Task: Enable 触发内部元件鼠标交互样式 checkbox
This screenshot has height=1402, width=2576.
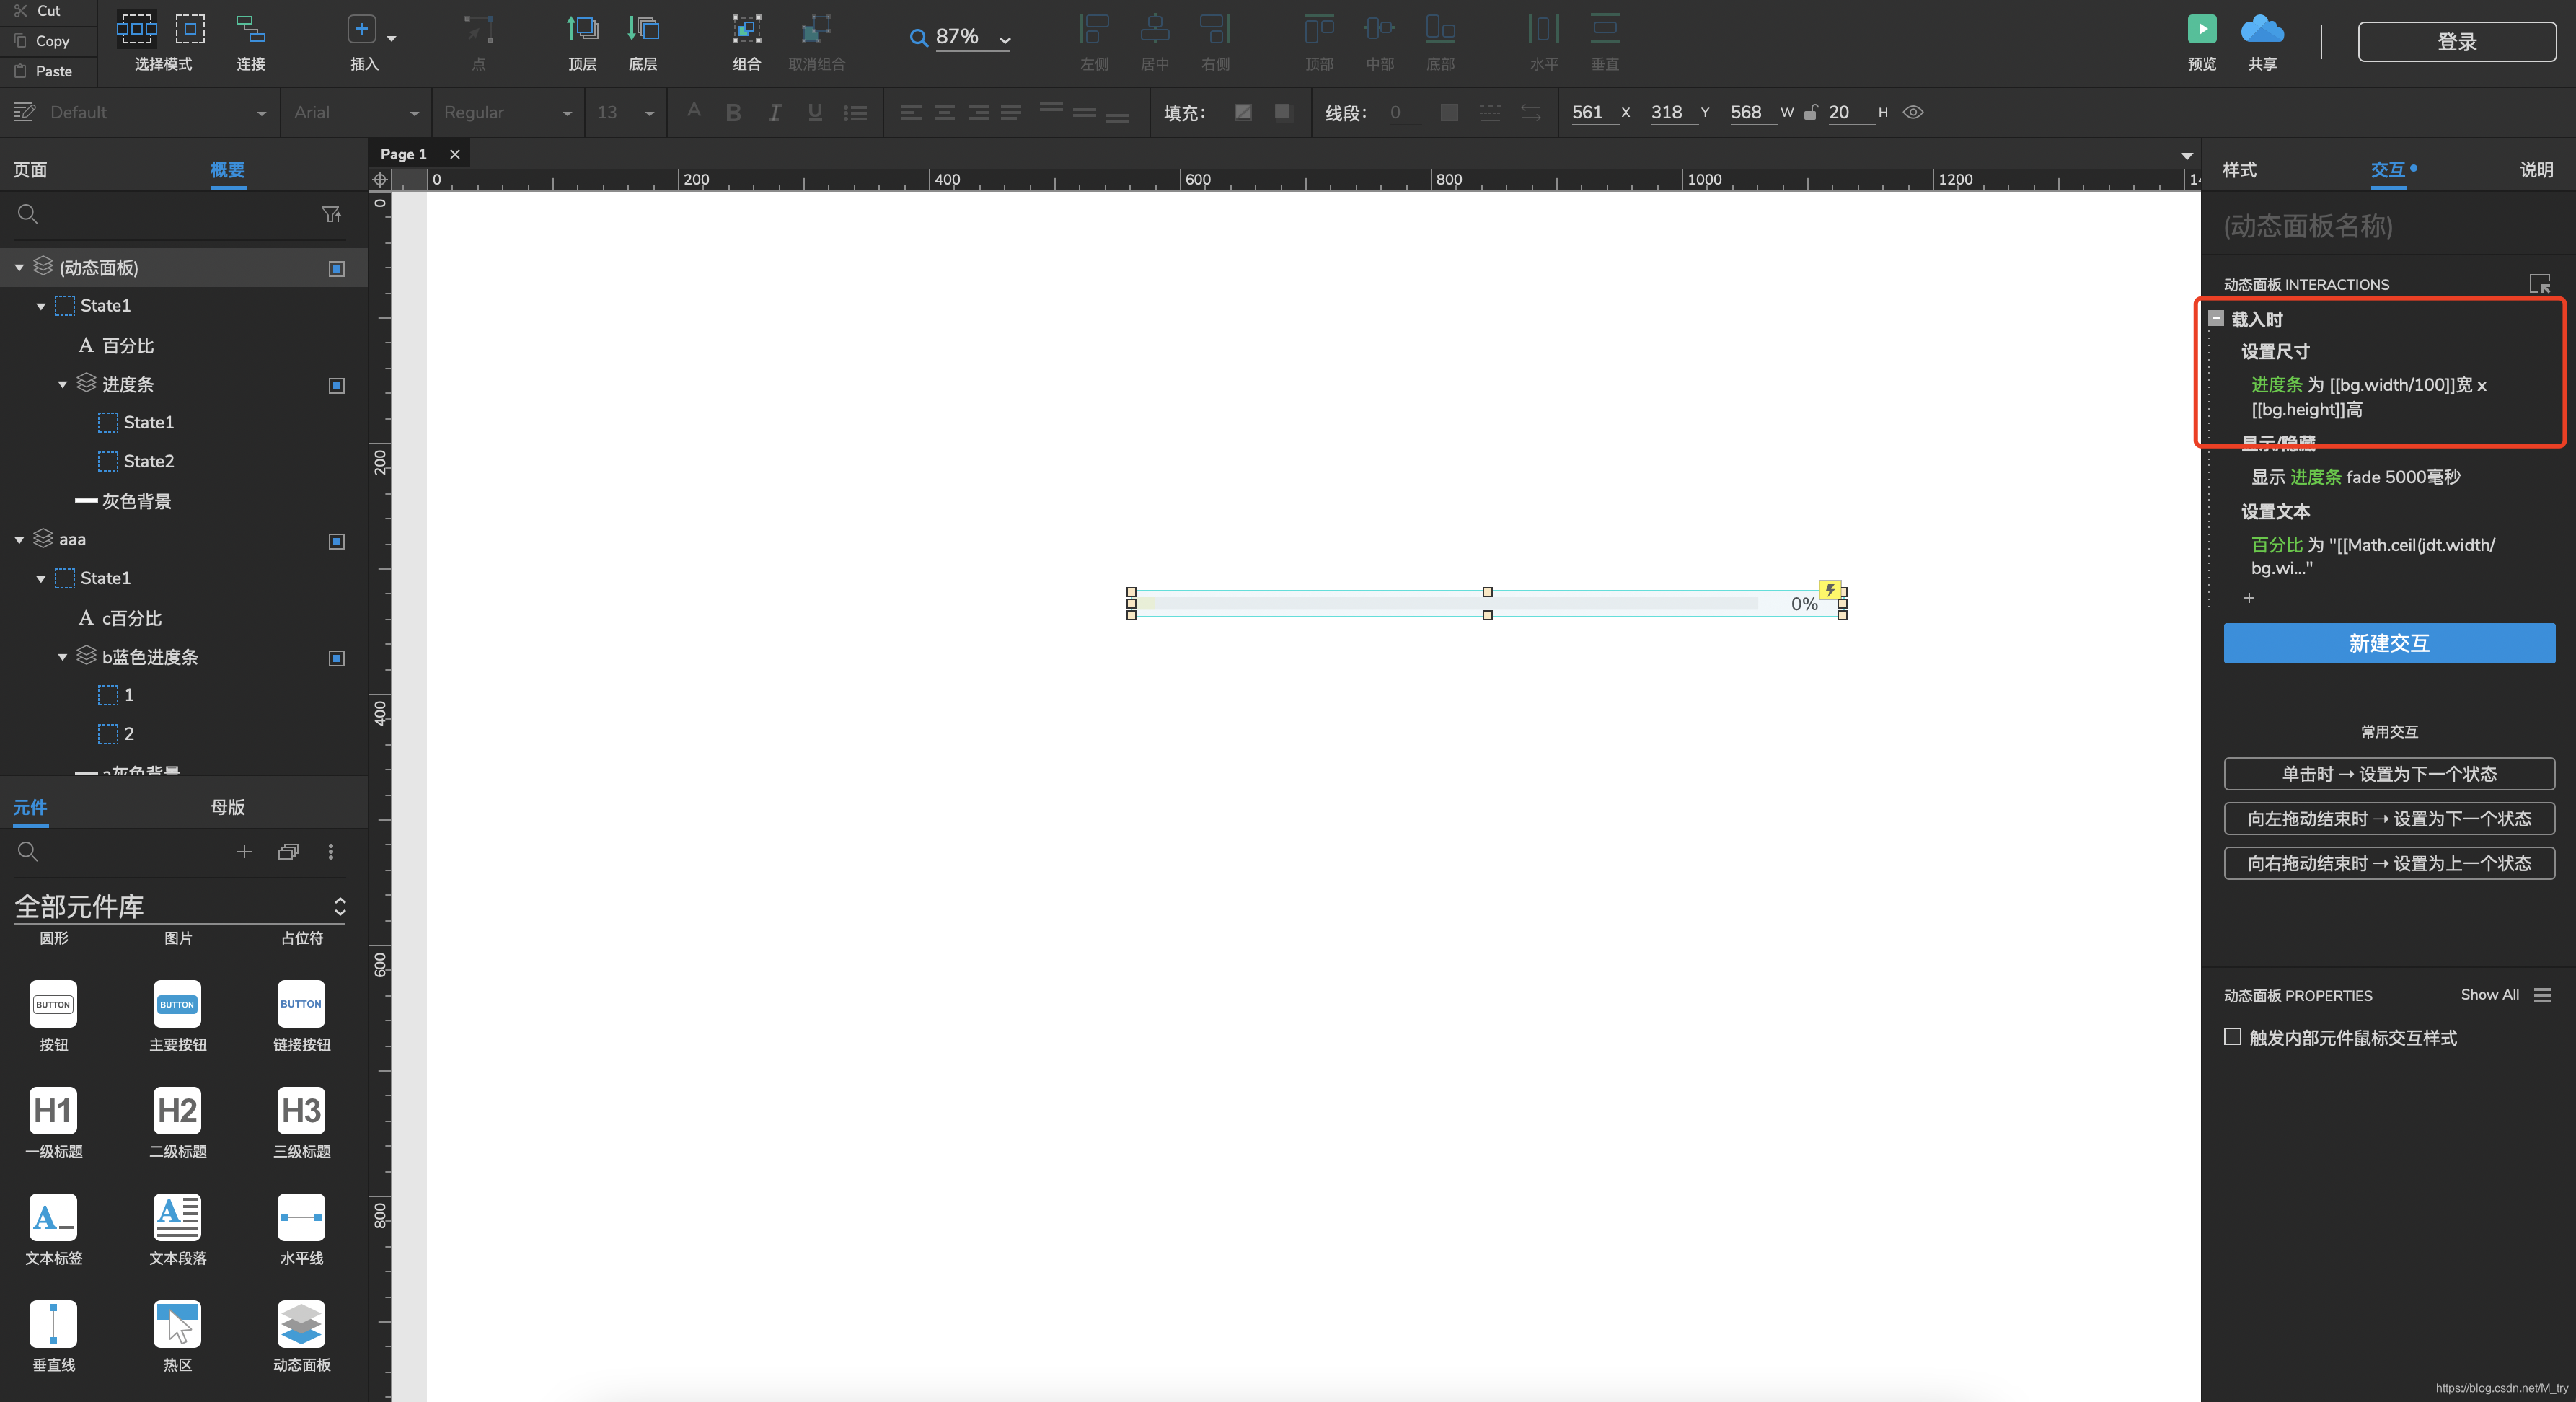Action: click(x=2232, y=1037)
